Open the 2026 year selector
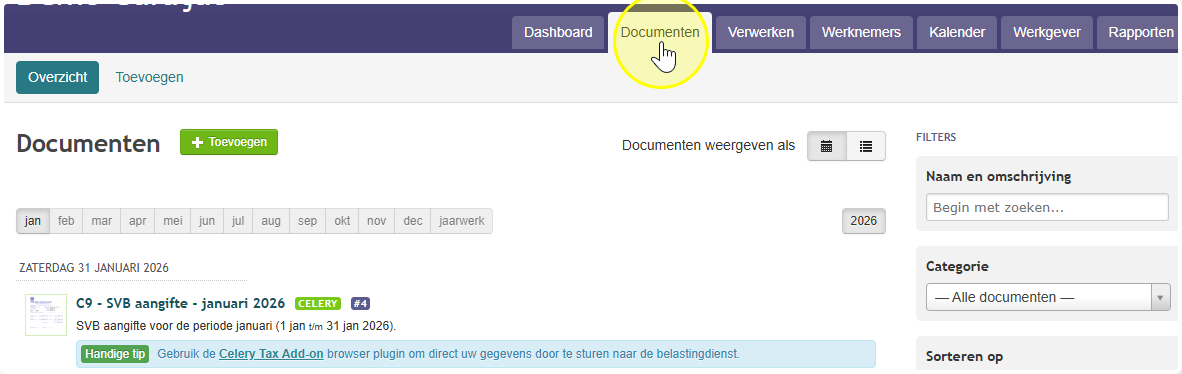This screenshot has height=374, width=1182. coord(864,221)
